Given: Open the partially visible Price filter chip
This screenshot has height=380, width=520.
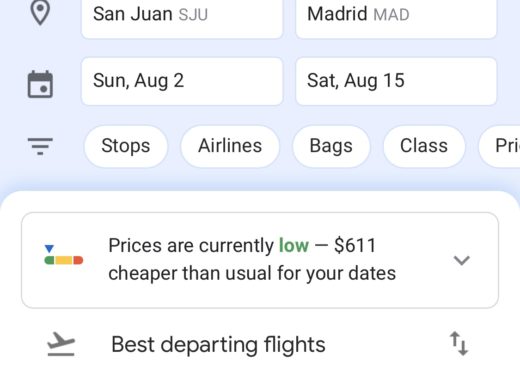Looking at the screenshot, I should 499,146.
